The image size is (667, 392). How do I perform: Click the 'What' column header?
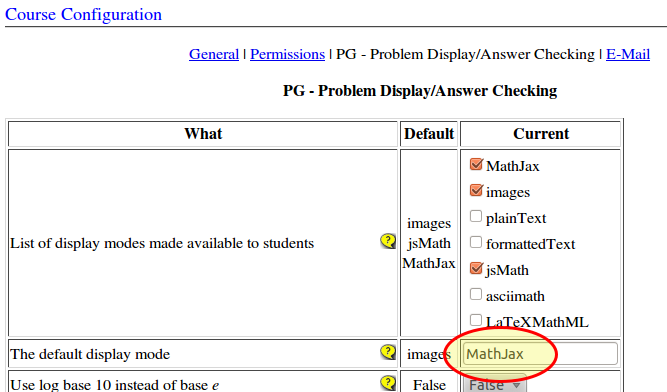pos(203,134)
